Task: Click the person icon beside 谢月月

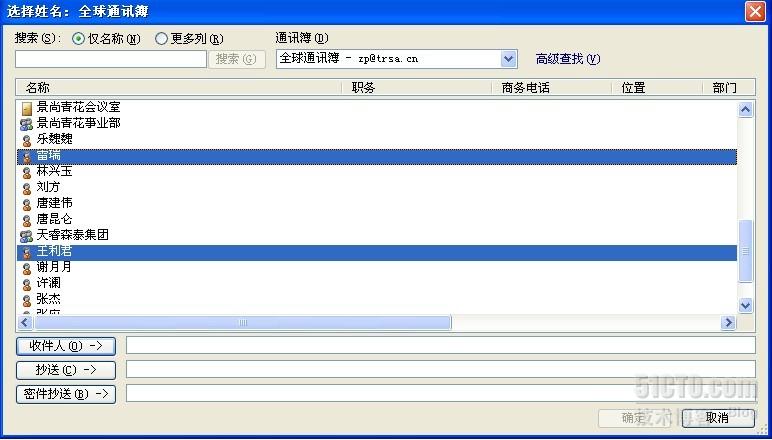Action: [x=27, y=269]
